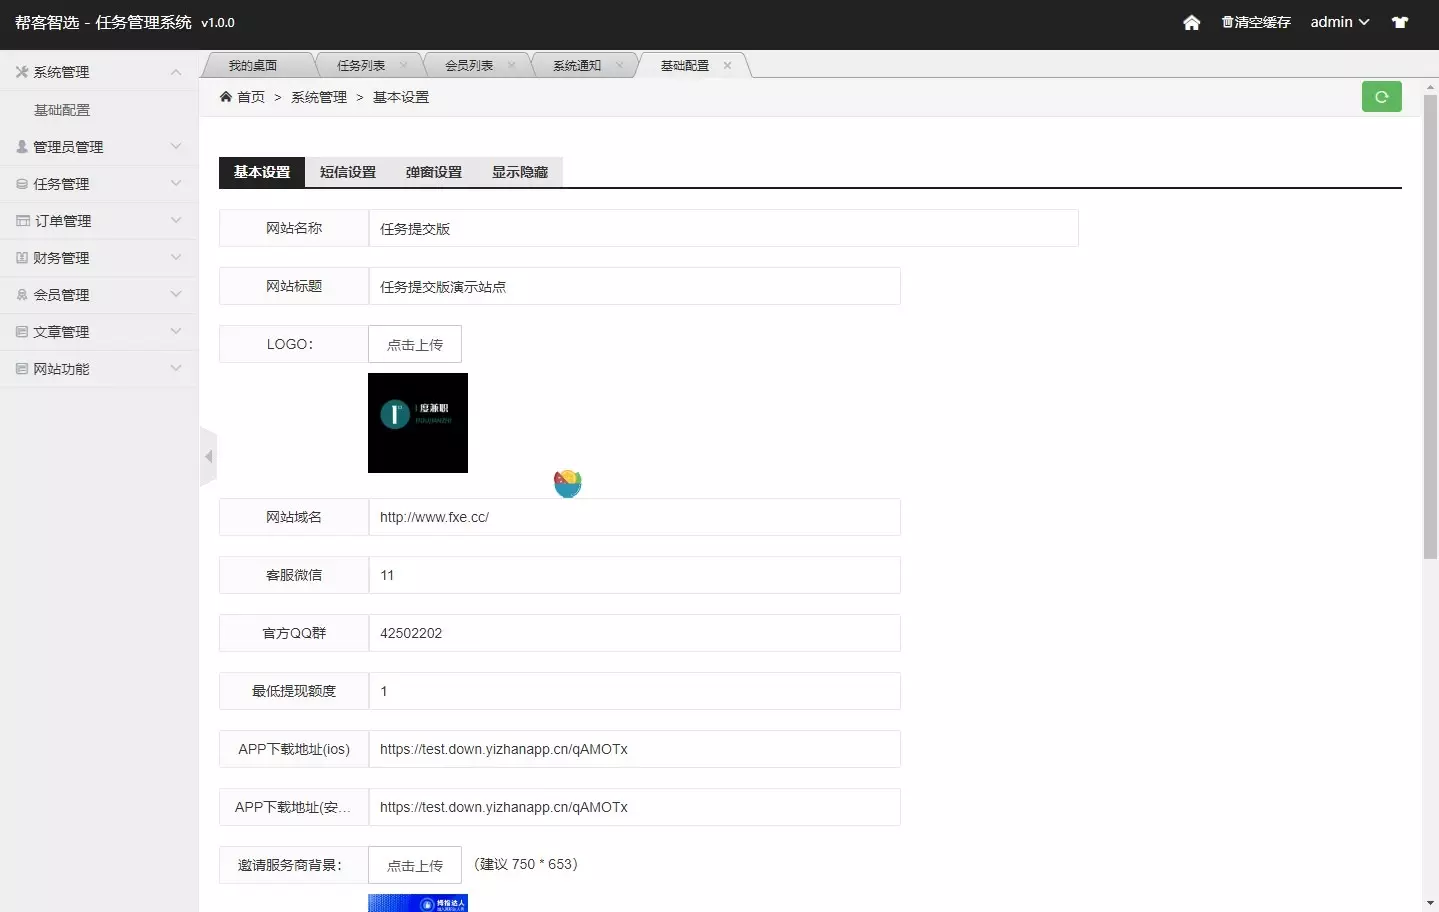Click the 管理员管理 user icon
Screen dimensions: 1439x912
(22, 147)
